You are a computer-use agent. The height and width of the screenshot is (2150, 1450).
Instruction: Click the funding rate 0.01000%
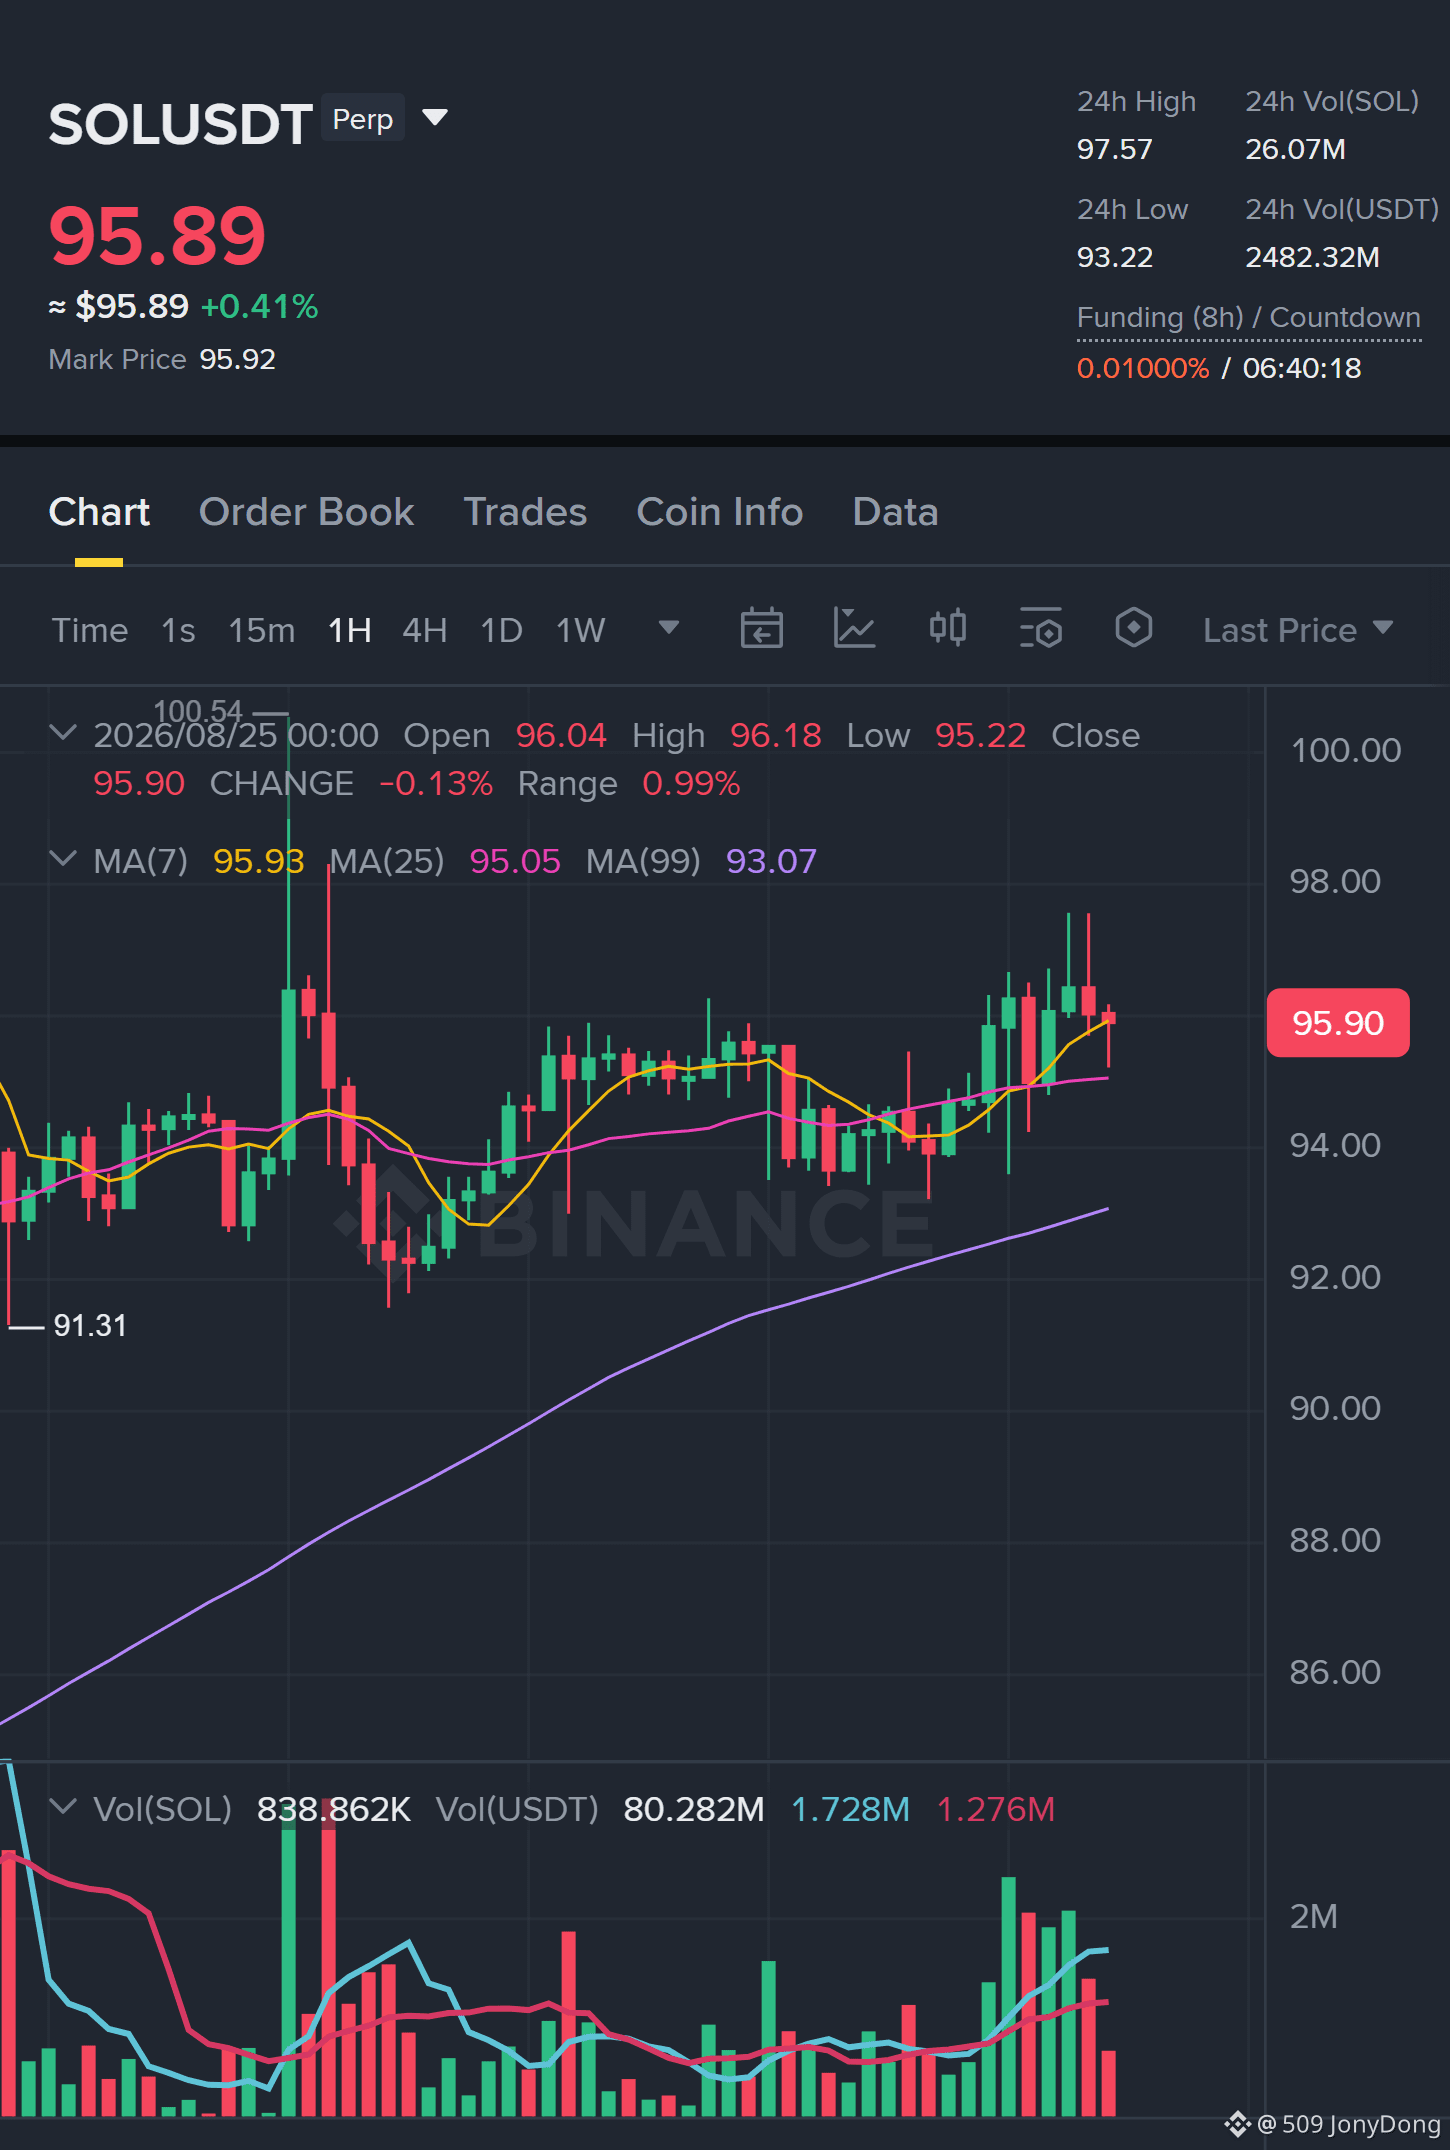pyautogui.click(x=1143, y=368)
